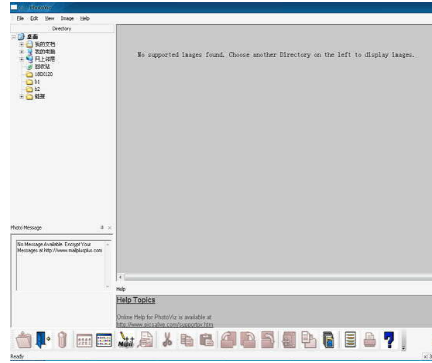The width and height of the screenshot is (432, 363).
Task: Collapse the desktop root tree node
Action: (14, 37)
